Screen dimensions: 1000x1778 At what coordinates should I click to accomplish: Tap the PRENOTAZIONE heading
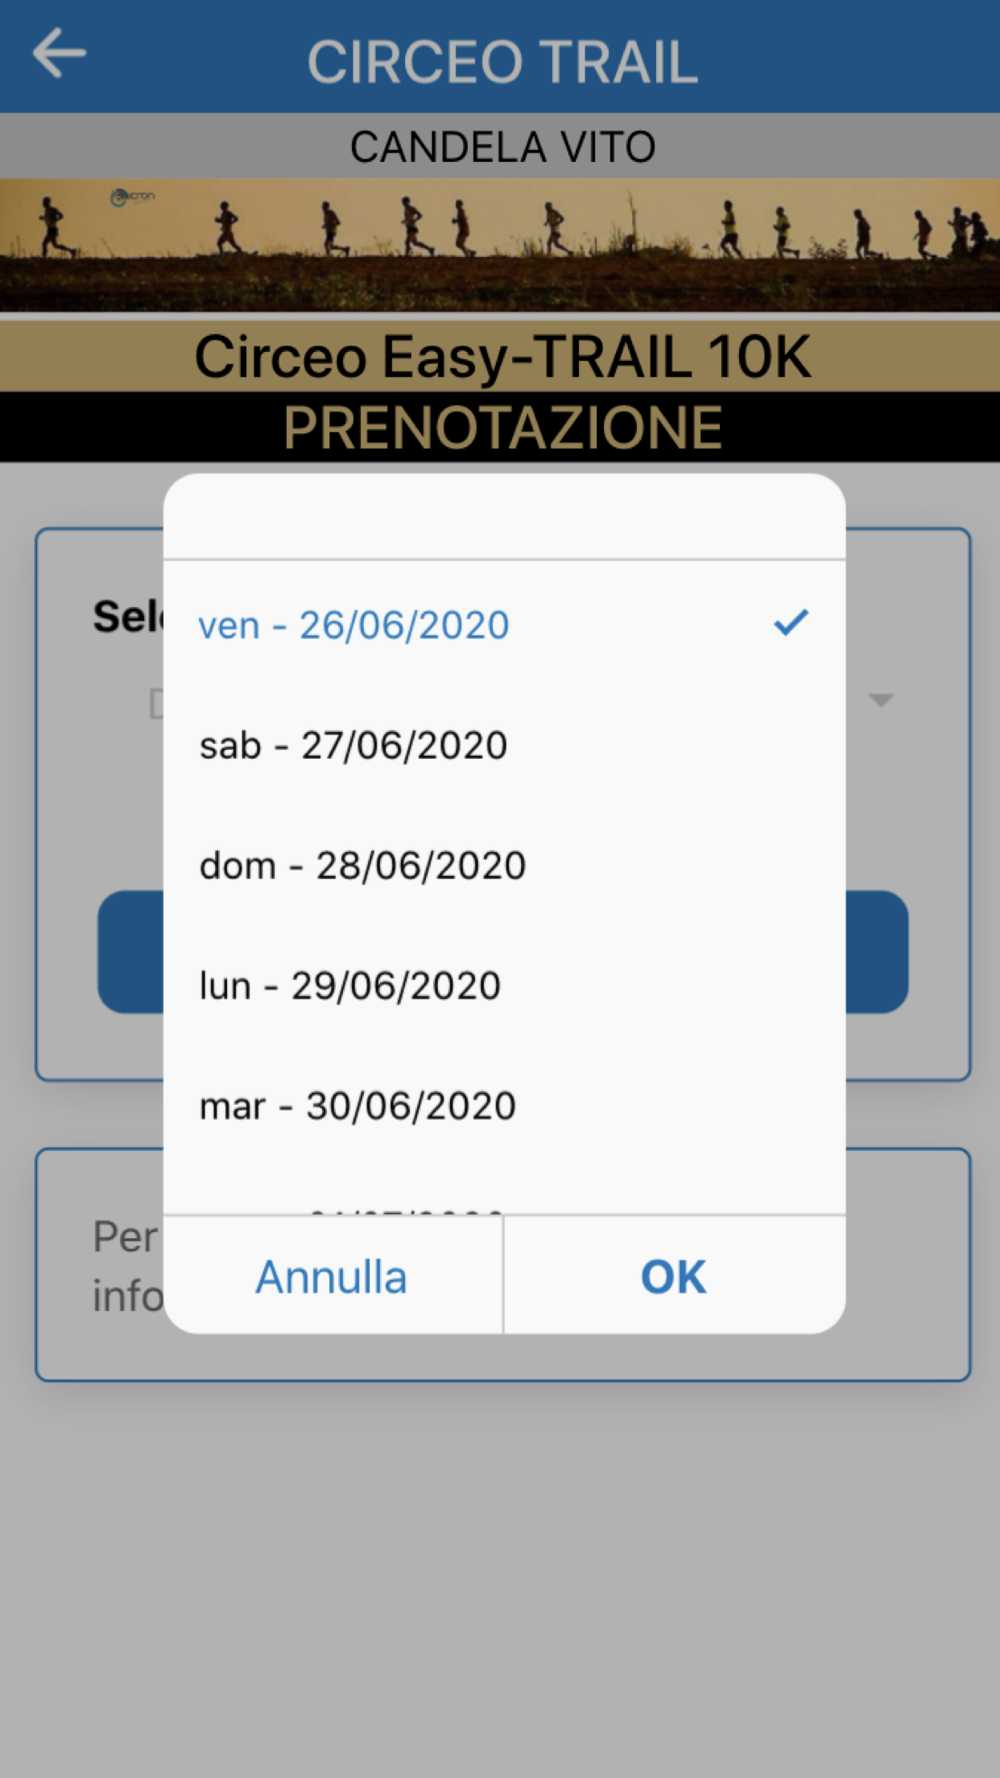tap(502, 427)
